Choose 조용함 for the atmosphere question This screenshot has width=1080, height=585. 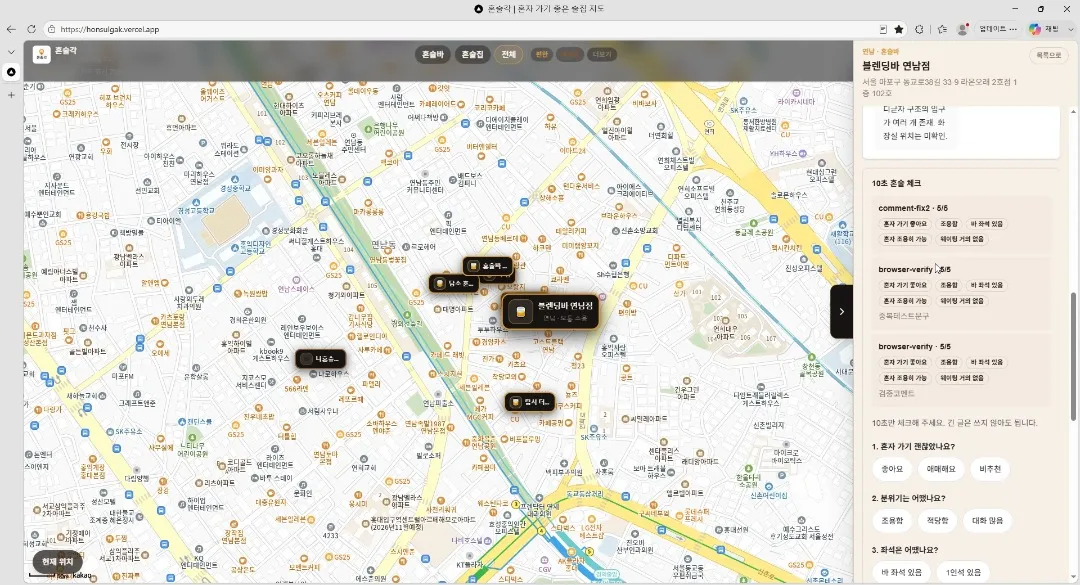tap(892, 520)
